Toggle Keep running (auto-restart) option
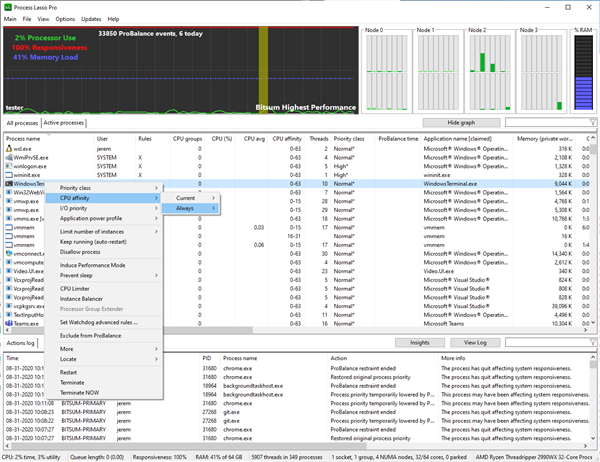Image resolution: width=600 pixels, height=462 pixels. coord(94,241)
